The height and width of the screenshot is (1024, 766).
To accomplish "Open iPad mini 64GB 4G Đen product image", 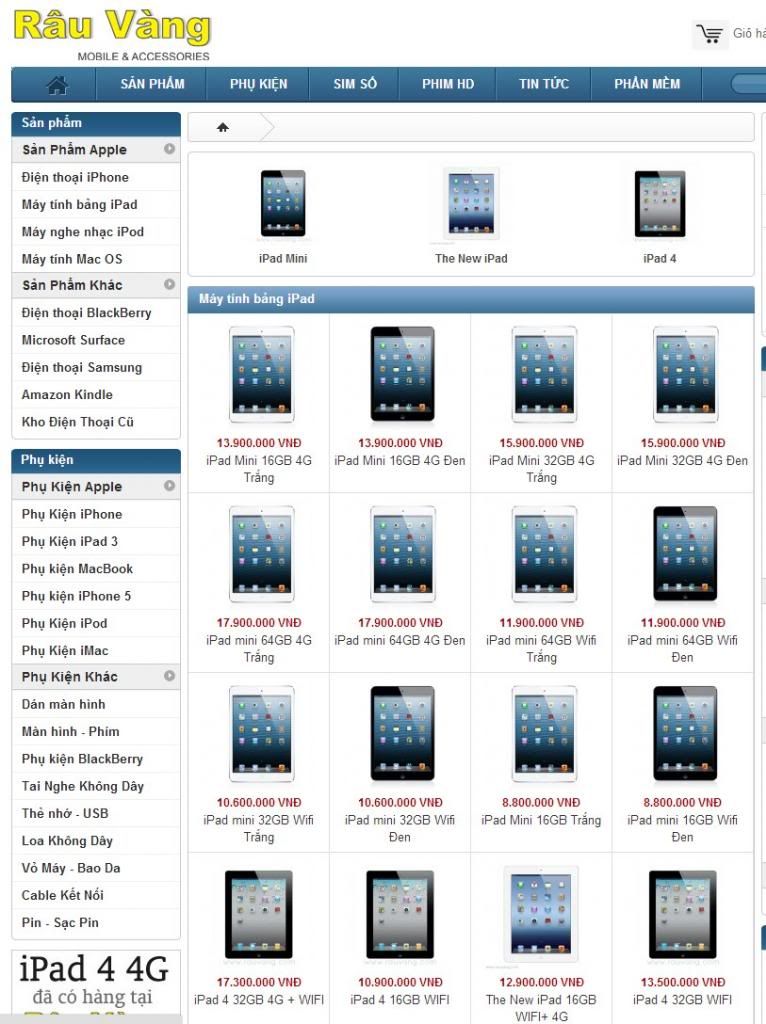I will coord(402,554).
